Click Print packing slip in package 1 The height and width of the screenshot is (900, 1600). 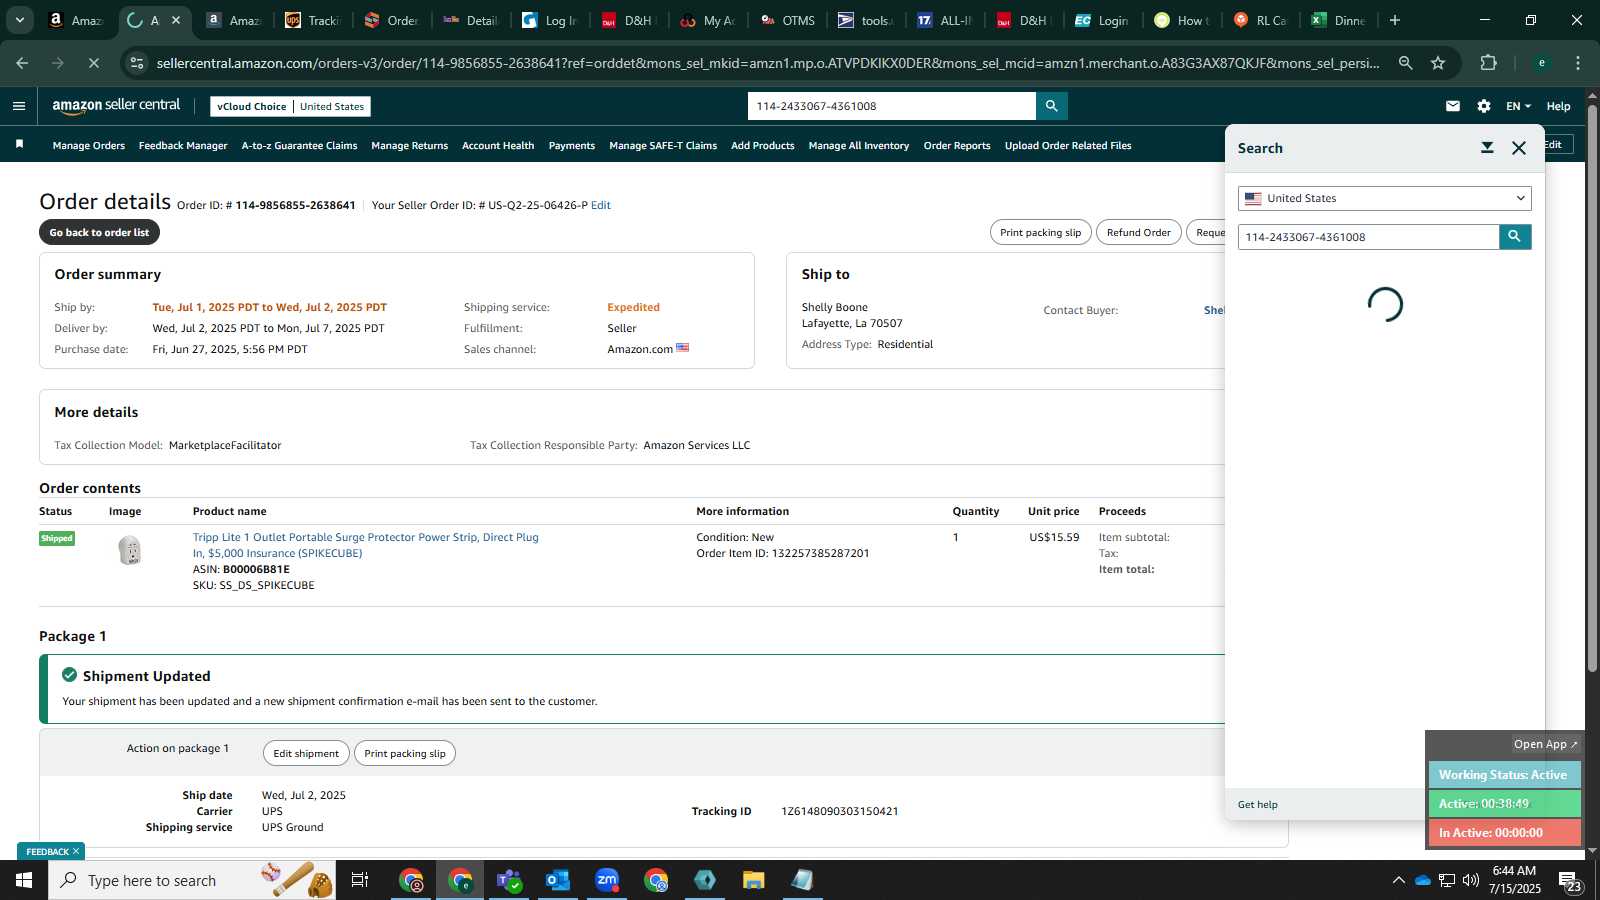[405, 753]
